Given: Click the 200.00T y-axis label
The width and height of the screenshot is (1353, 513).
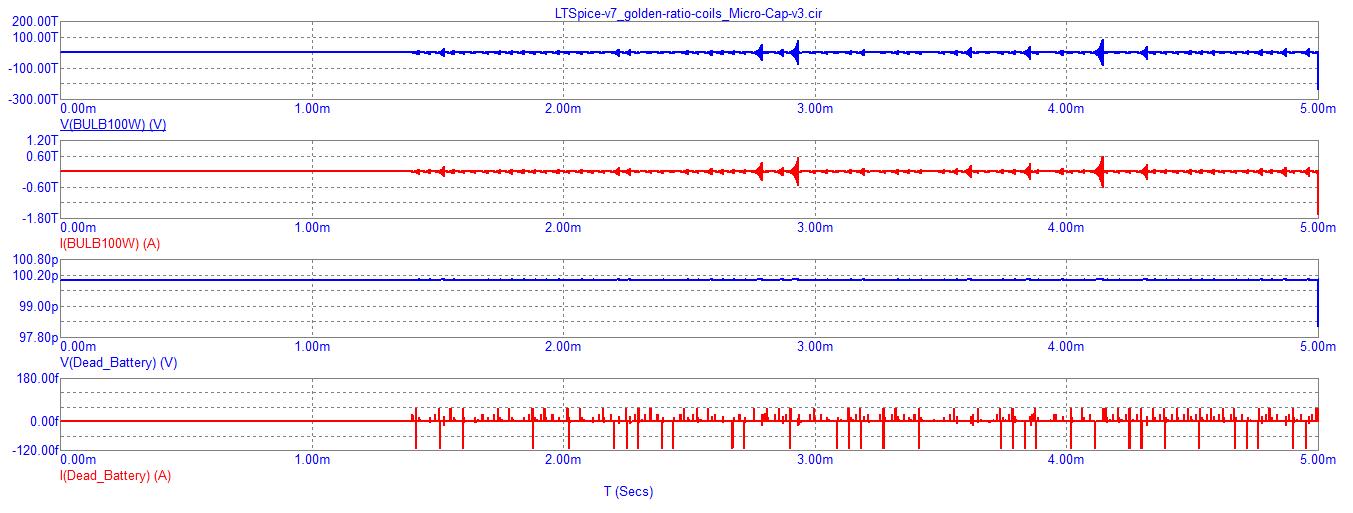Looking at the screenshot, I should tap(35, 21).
